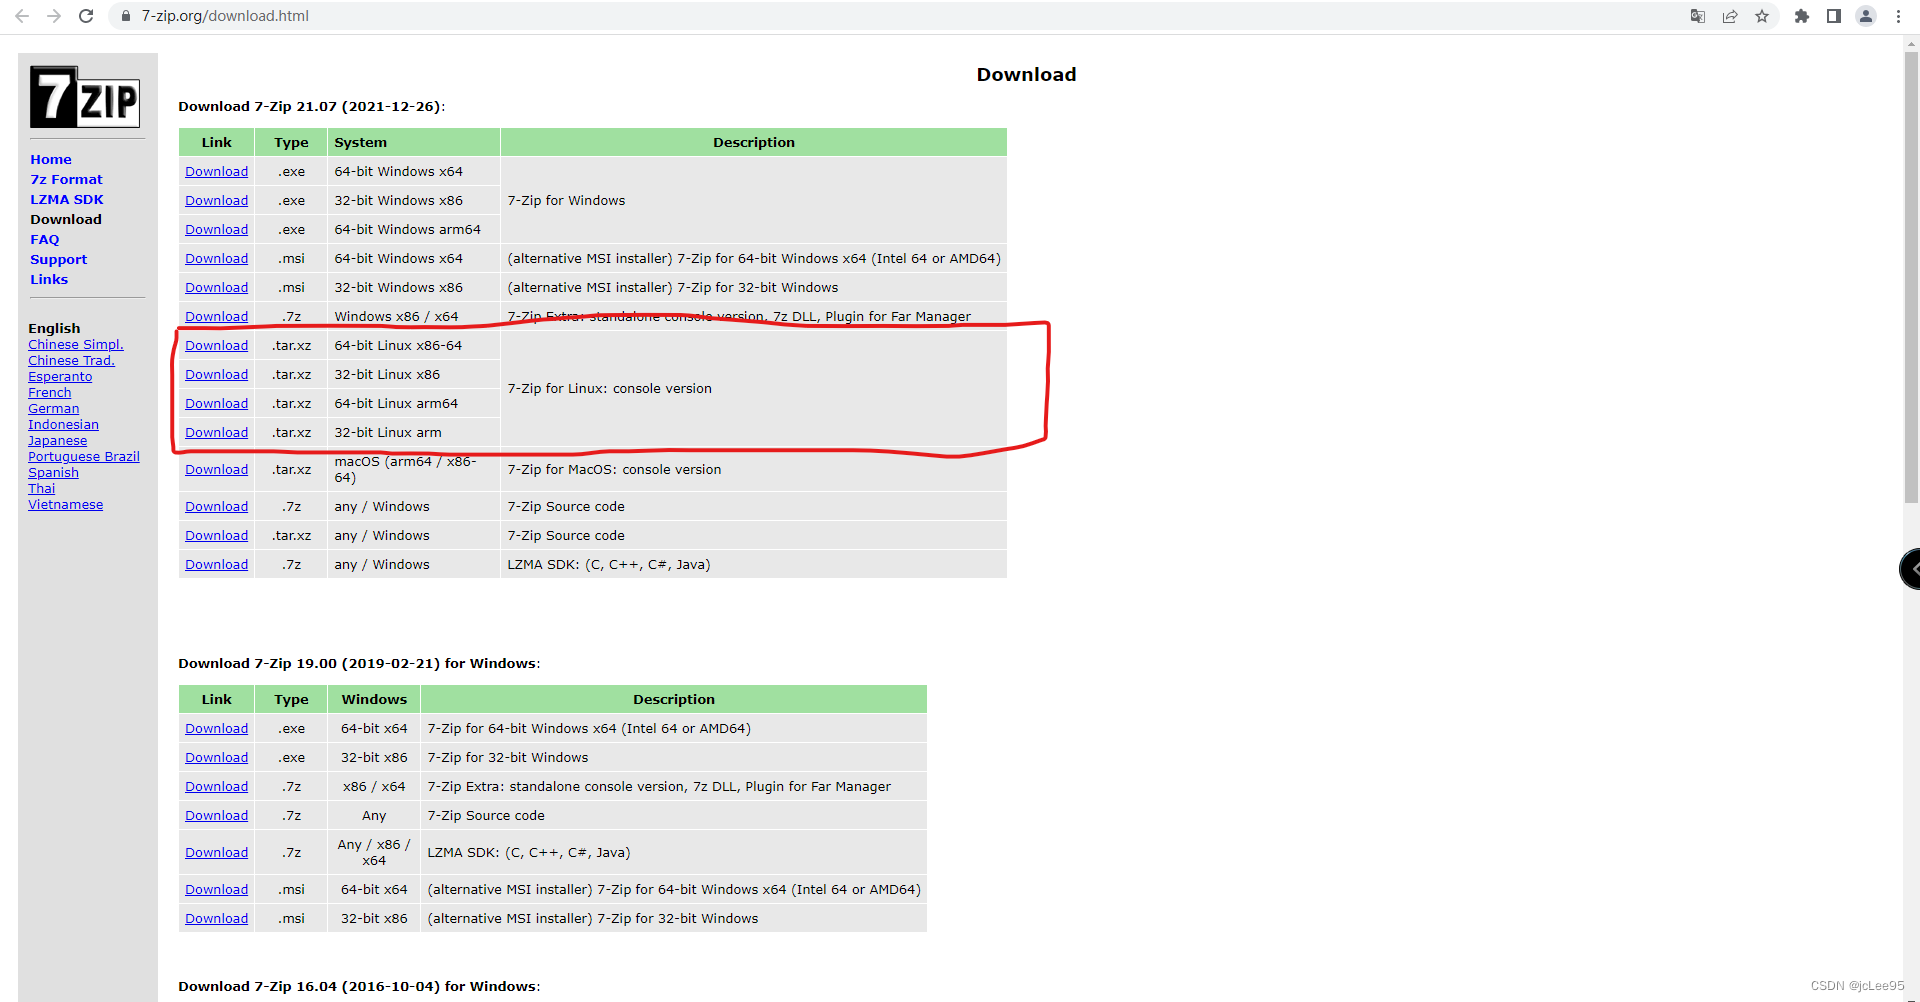Download 7-Zip 19.00 64-bit x64 .exe
The width and height of the screenshot is (1920, 1002).
pos(216,729)
